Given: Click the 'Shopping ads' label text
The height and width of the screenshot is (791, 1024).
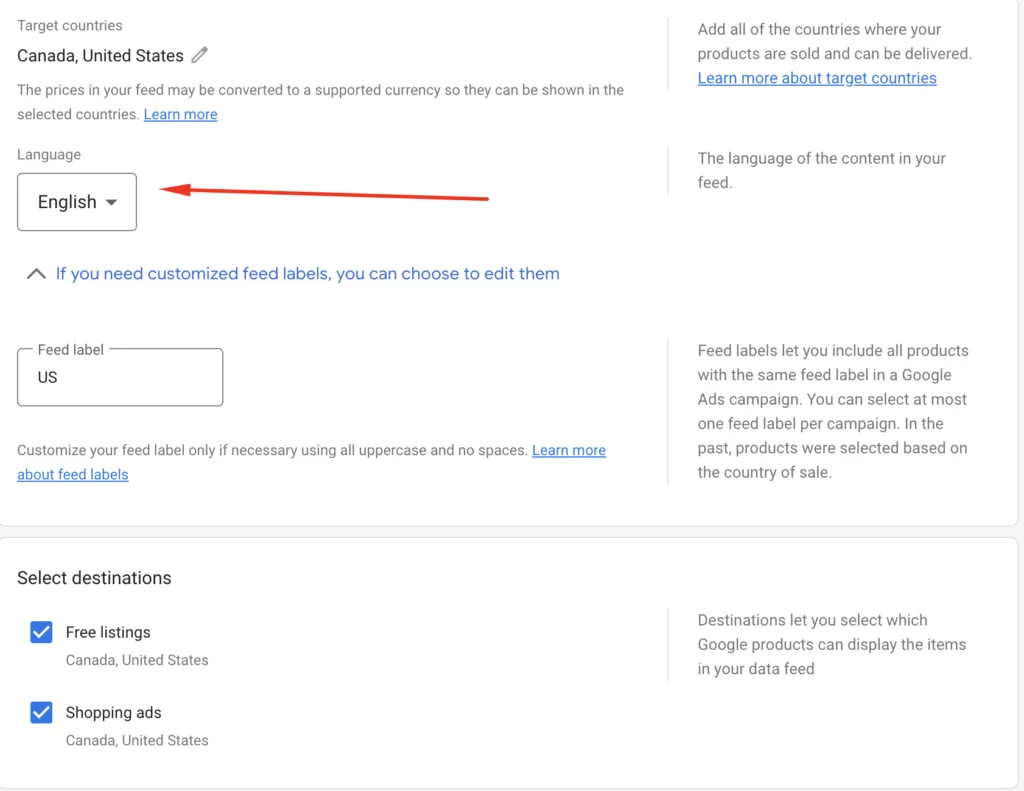Looking at the screenshot, I should (114, 713).
